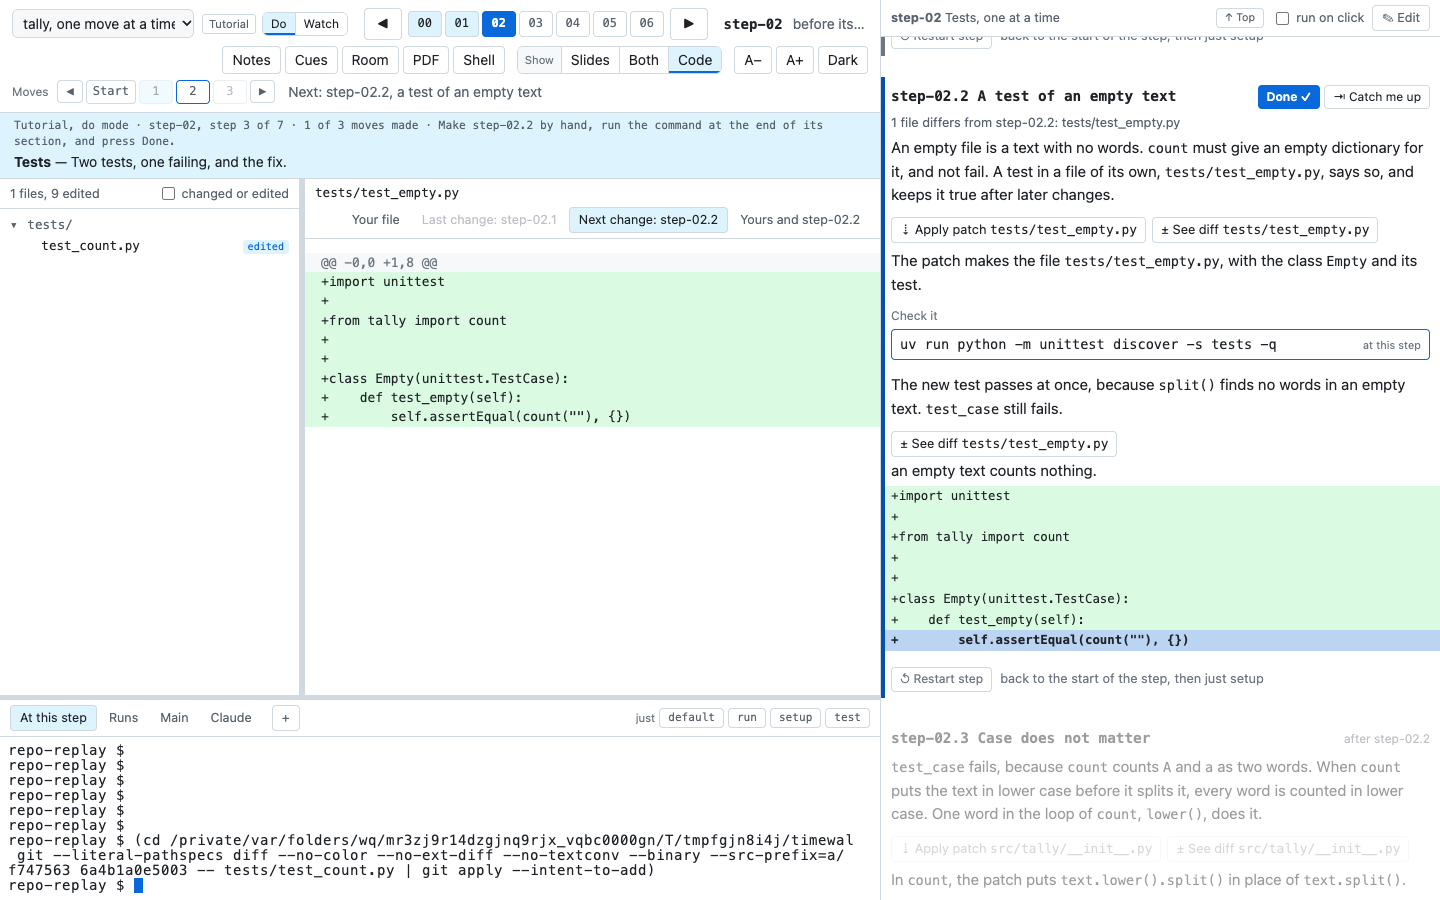Open the tutorial selector dropdown
1440x900 pixels.
click(x=103, y=24)
